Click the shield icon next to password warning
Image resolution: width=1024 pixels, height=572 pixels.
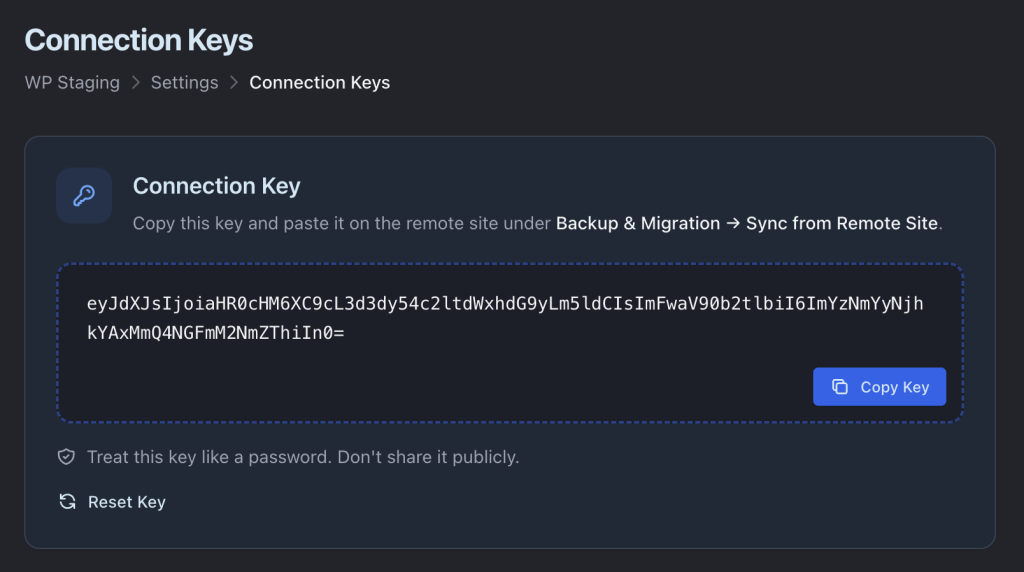67,457
